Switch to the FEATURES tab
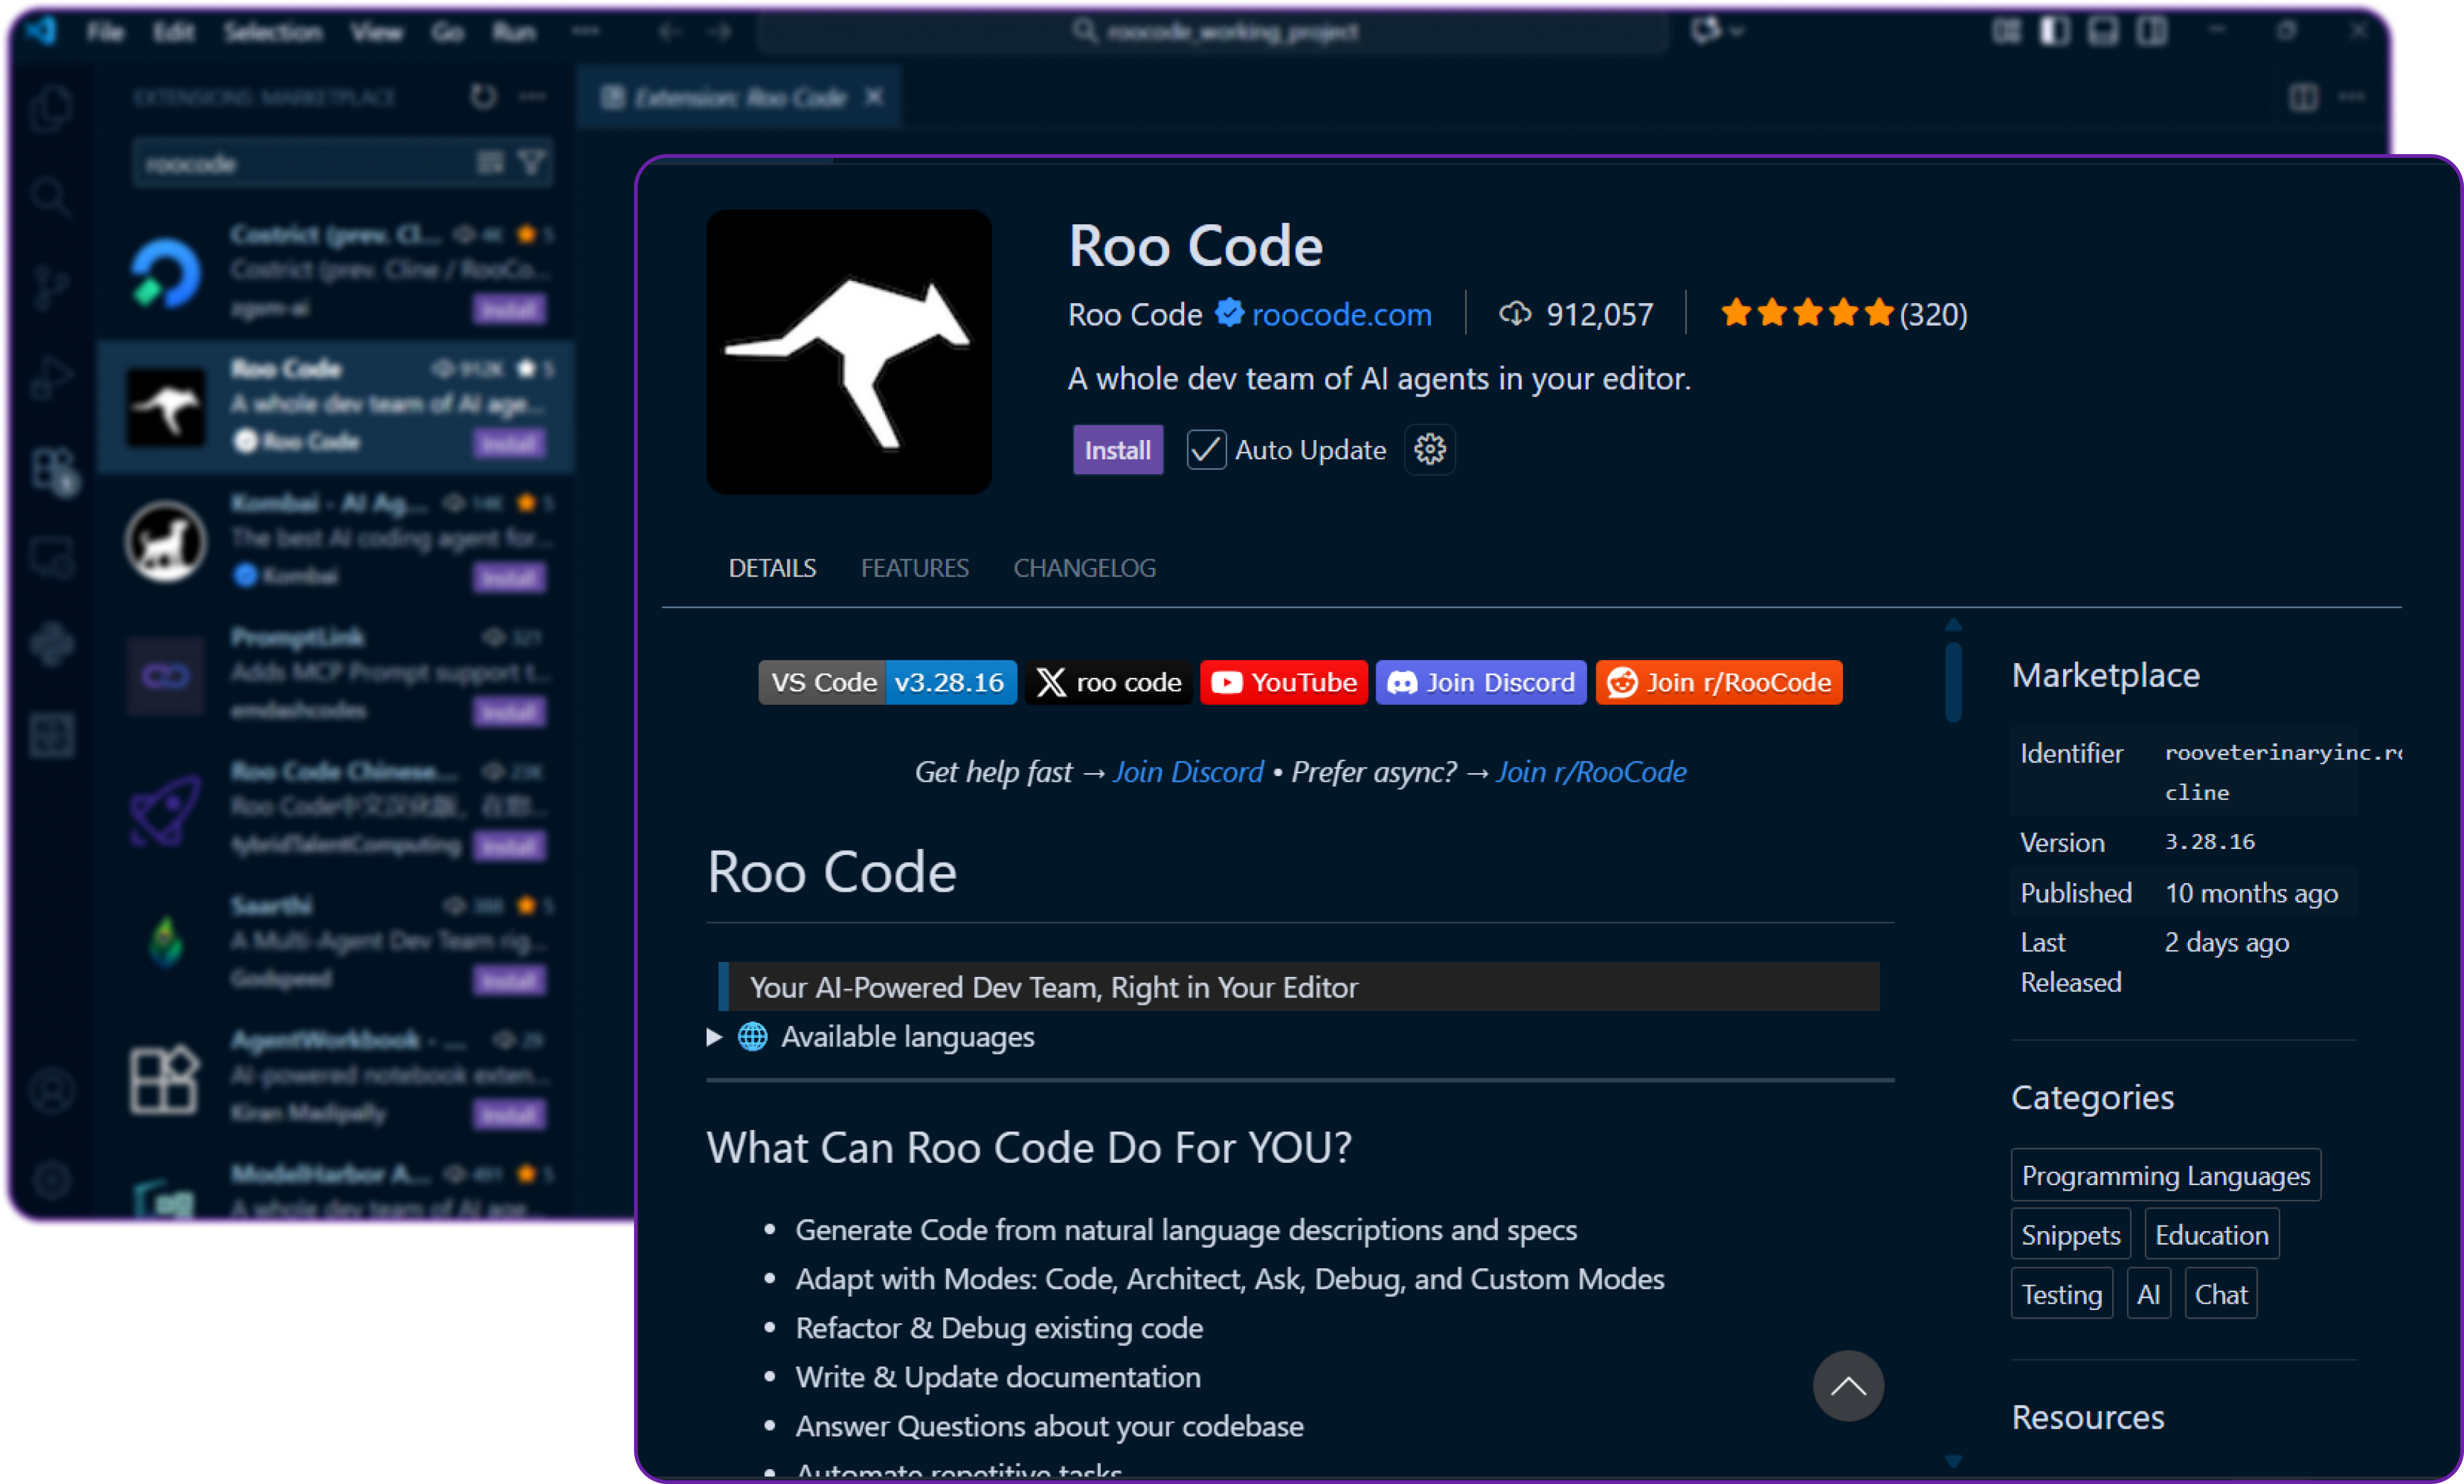Screen dimensions: 2464x1484 (914, 568)
